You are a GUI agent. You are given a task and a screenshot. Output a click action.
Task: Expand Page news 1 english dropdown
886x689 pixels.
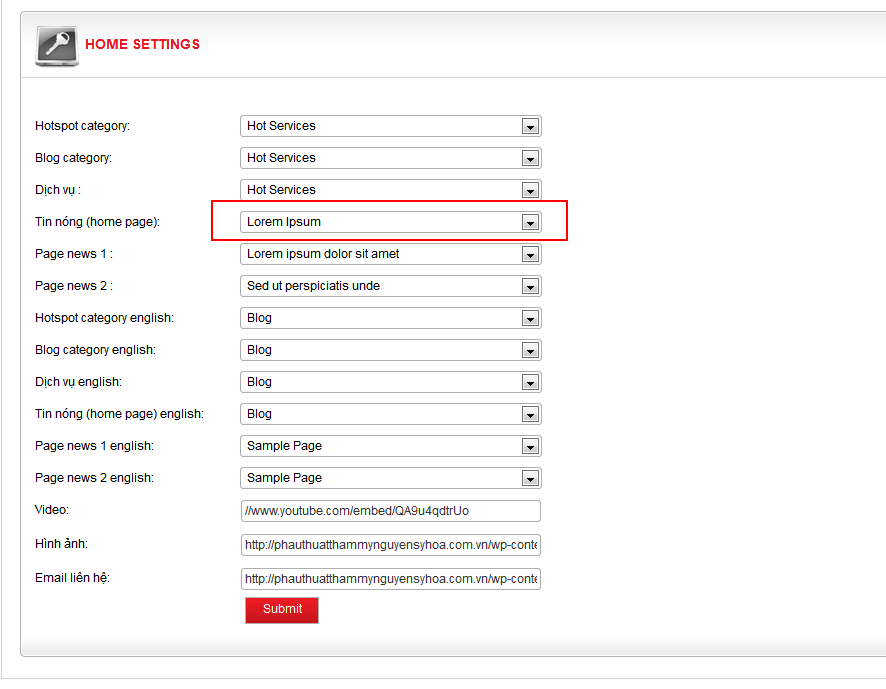(390, 446)
